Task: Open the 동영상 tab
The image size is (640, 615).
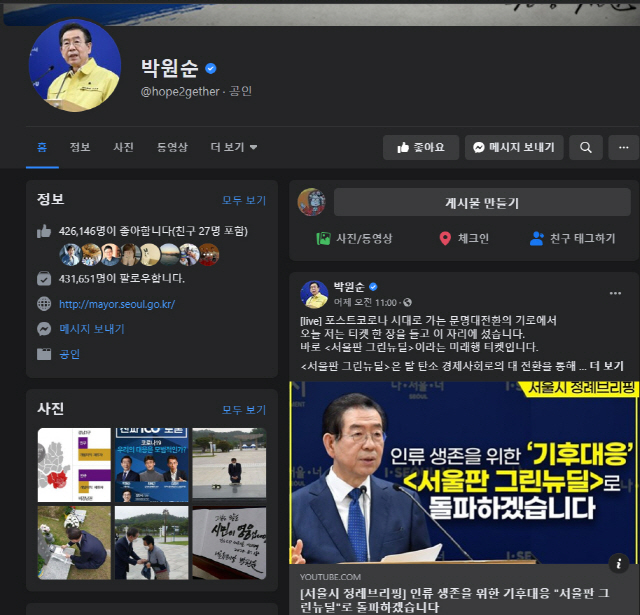Action: (172, 147)
